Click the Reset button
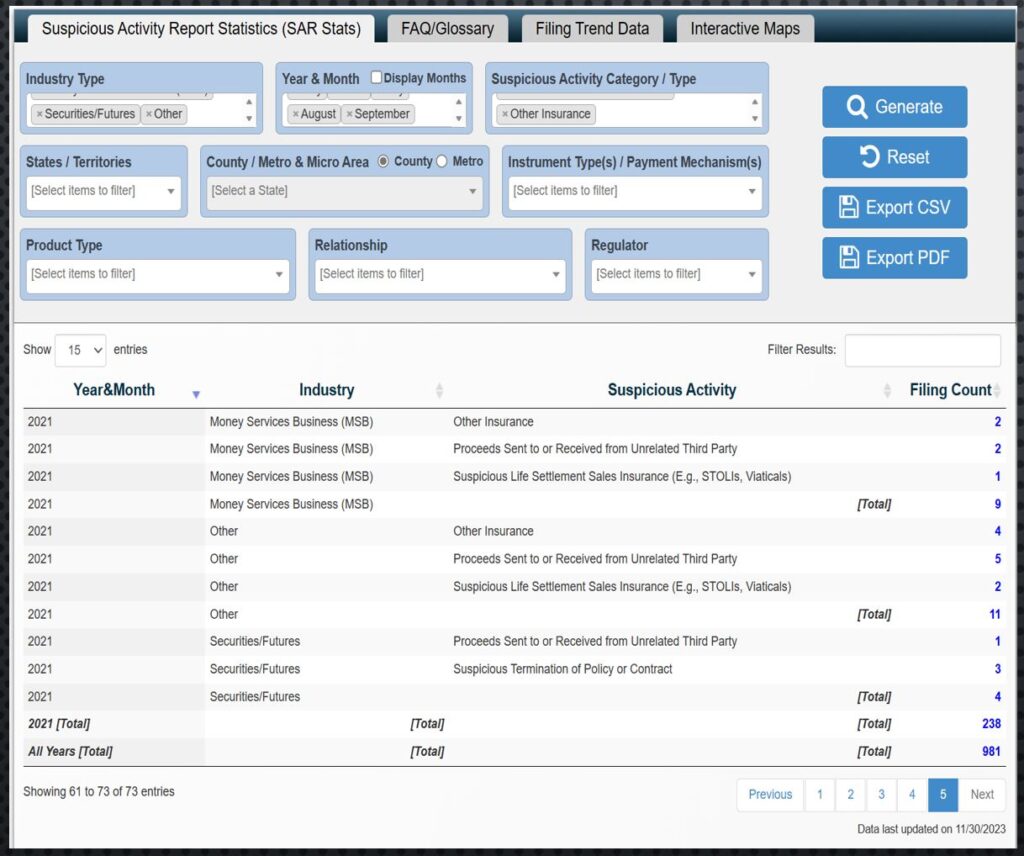The image size is (1024, 856). 894,157
